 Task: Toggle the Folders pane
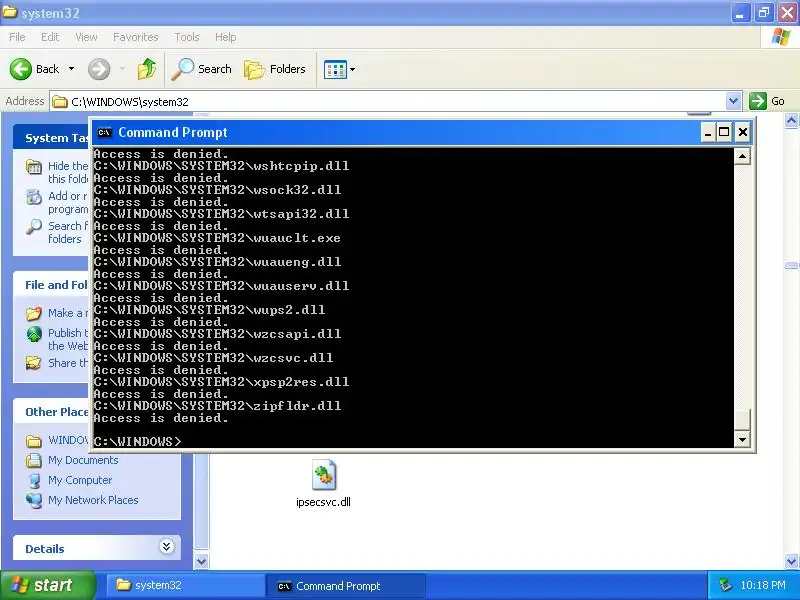pyautogui.click(x=274, y=69)
